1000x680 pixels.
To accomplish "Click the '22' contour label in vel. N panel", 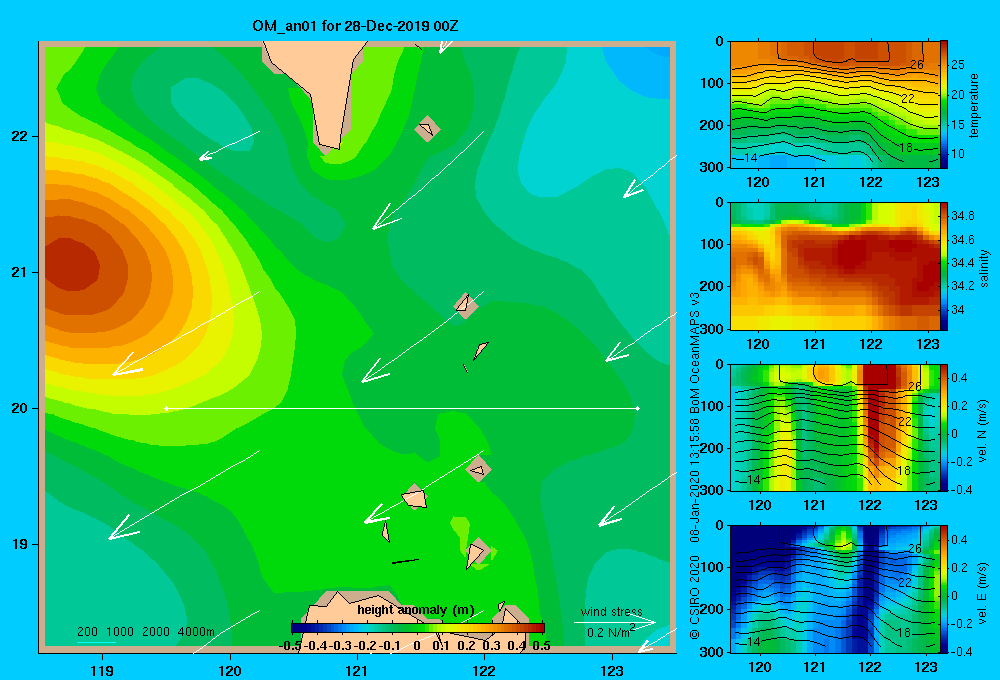I will click(905, 422).
